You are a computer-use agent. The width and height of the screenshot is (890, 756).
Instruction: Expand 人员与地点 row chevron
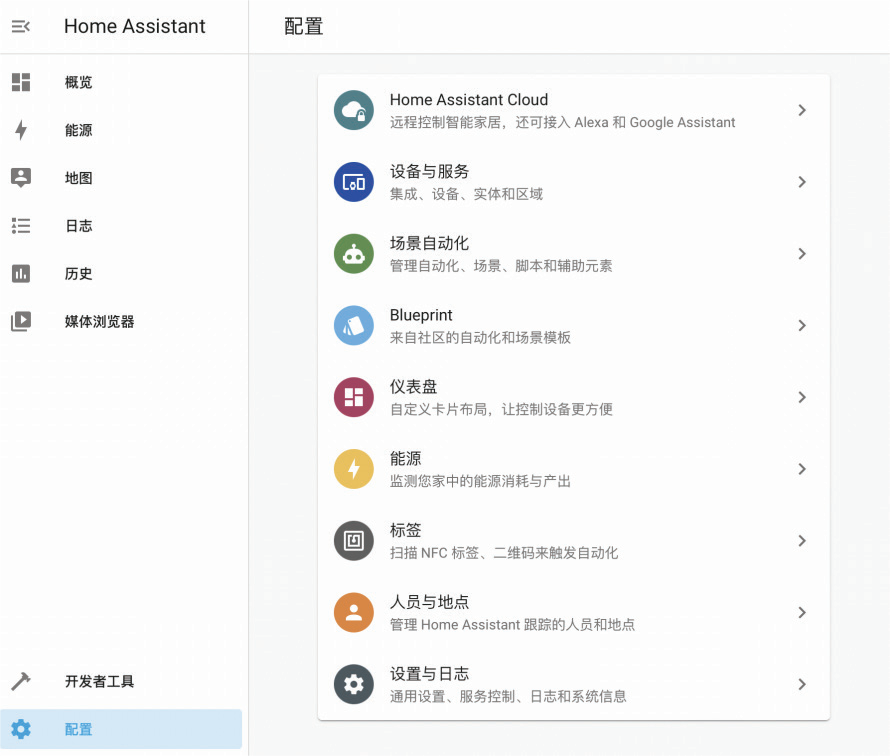tap(801, 613)
